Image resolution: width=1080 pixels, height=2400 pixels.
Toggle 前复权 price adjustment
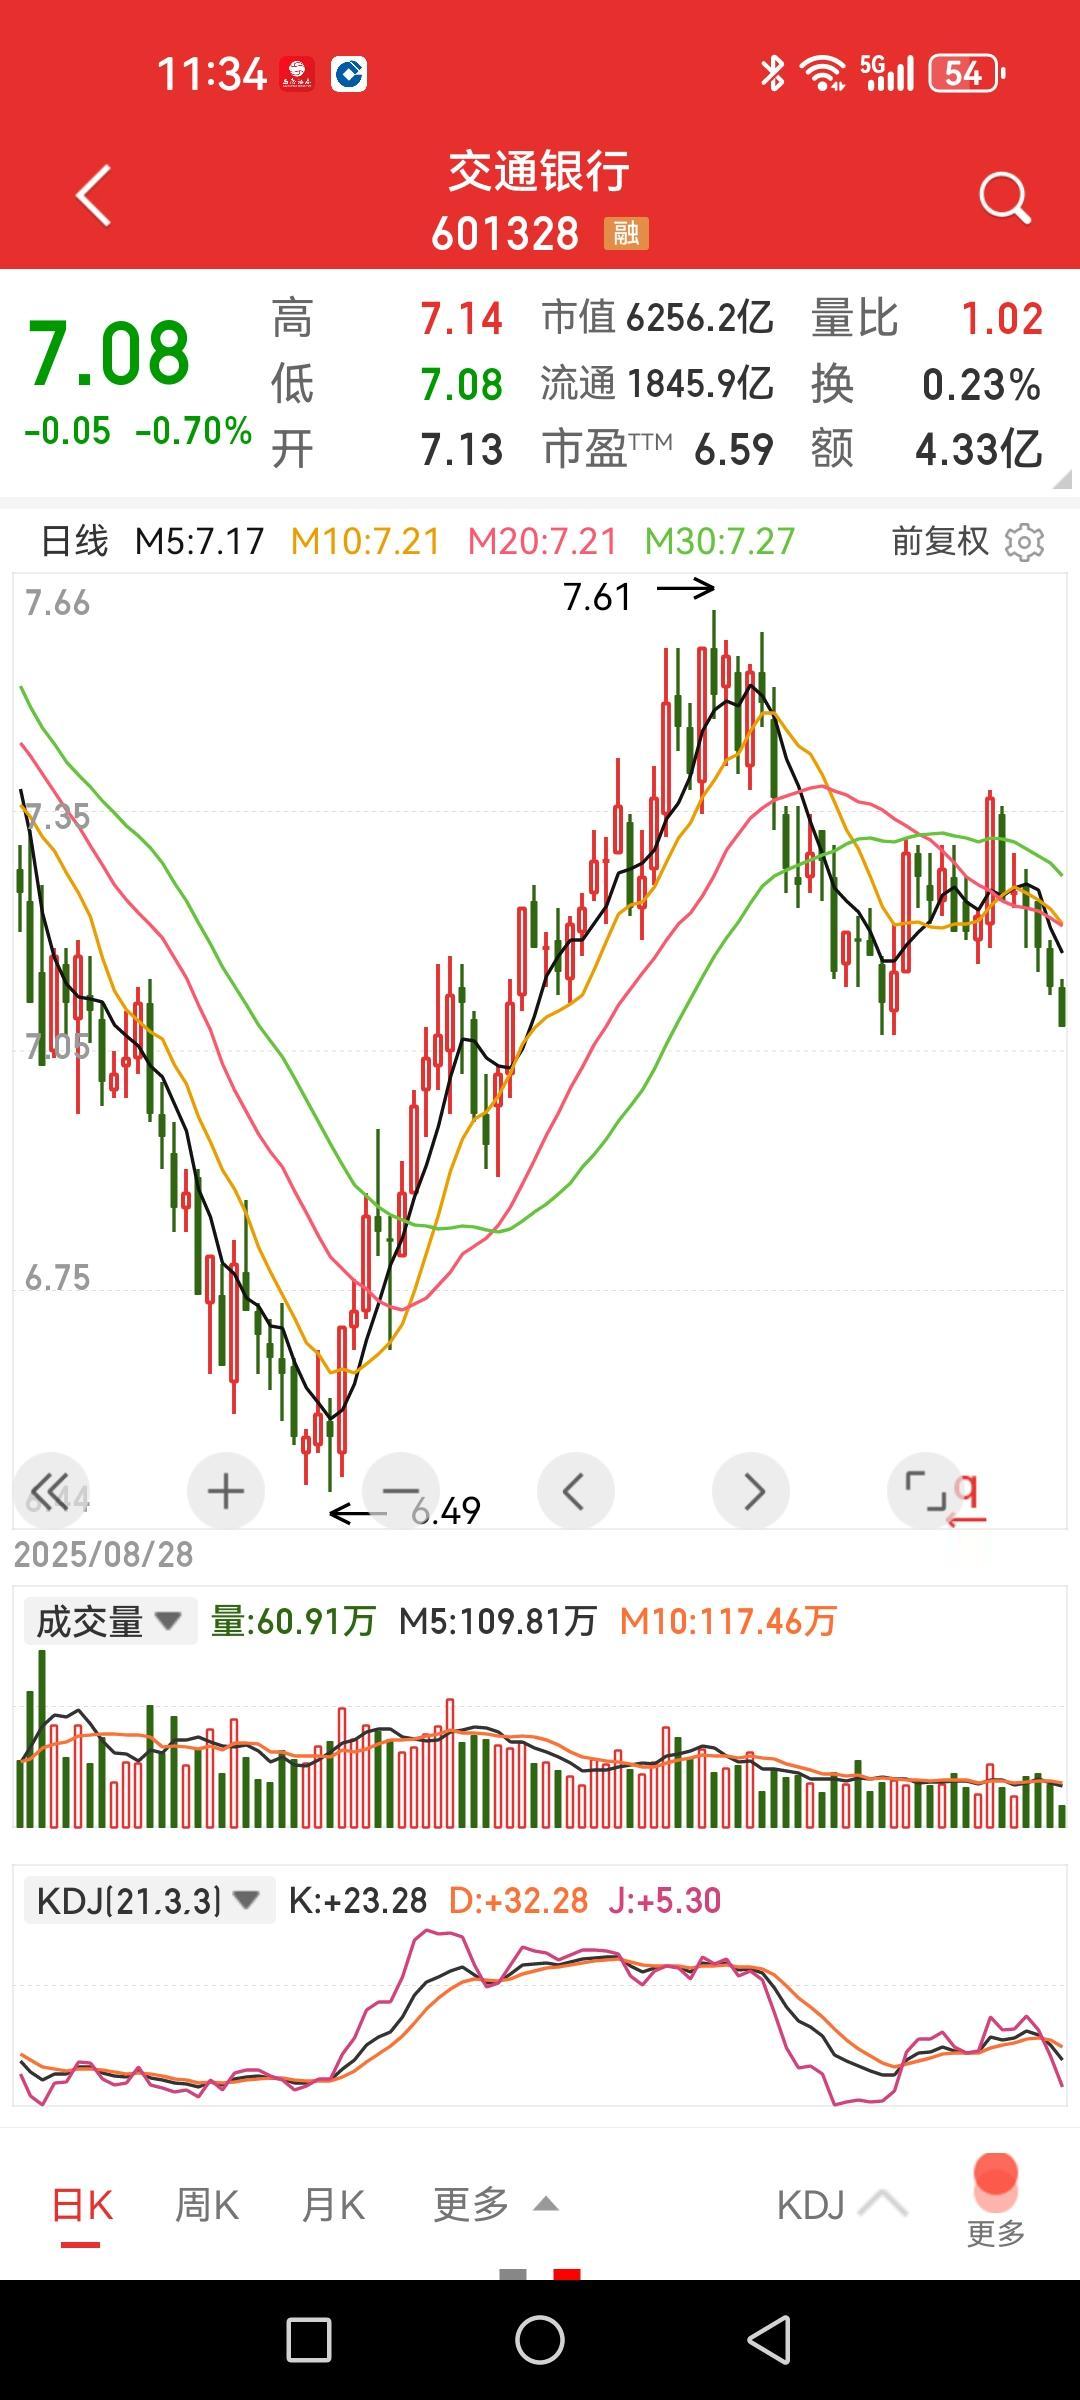(940, 541)
